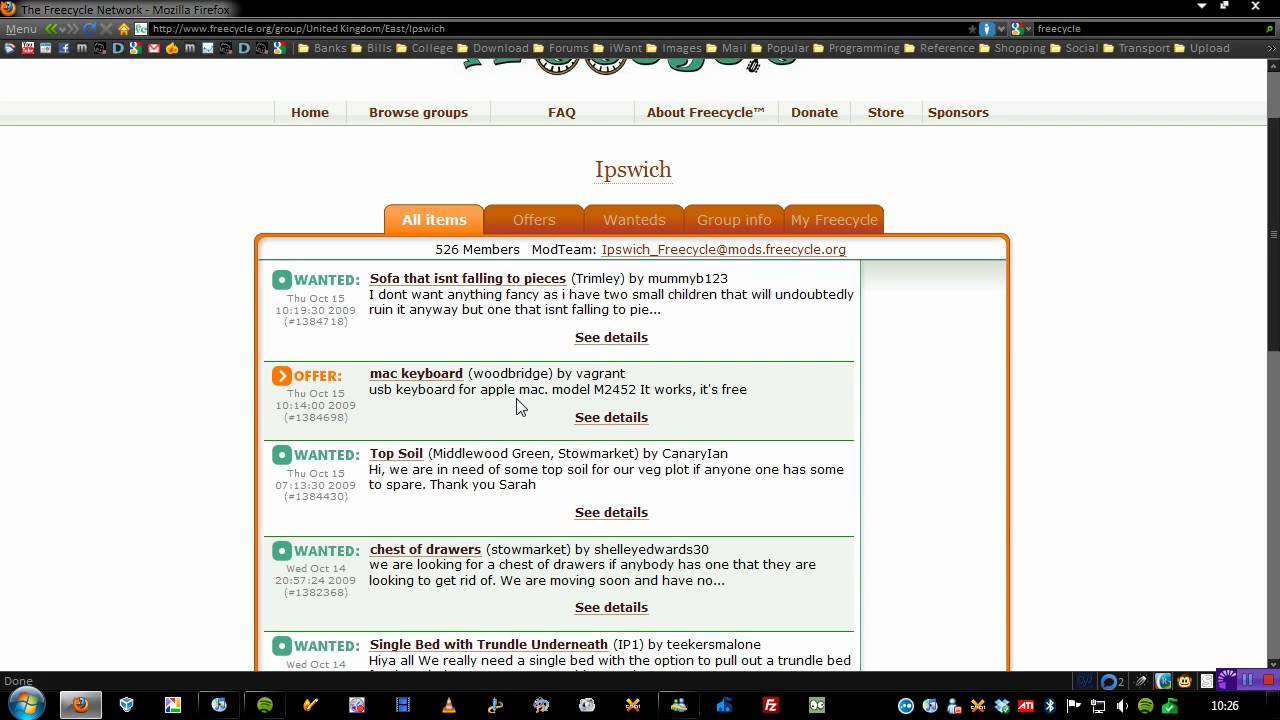Open the Firefox Menu button
Image resolution: width=1280 pixels, height=720 pixels.
pos(21,29)
